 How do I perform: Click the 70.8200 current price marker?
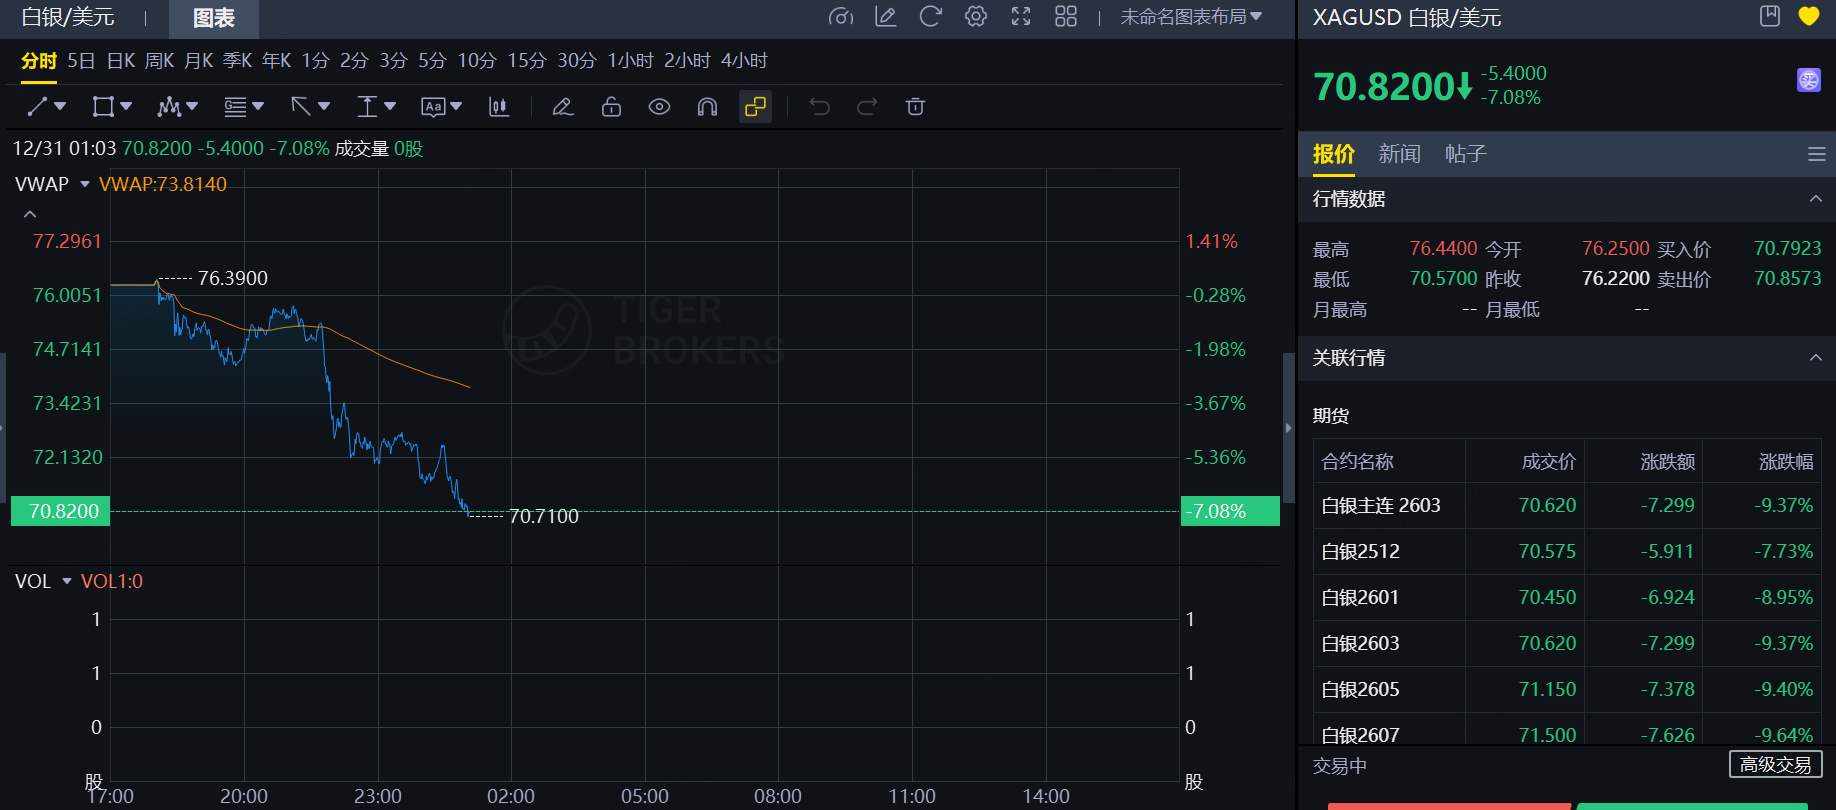coord(62,511)
